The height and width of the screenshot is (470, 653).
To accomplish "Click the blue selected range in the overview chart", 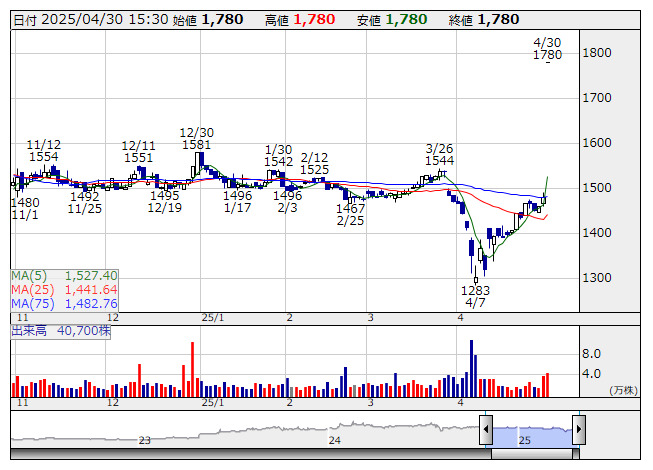I will pos(532,436).
